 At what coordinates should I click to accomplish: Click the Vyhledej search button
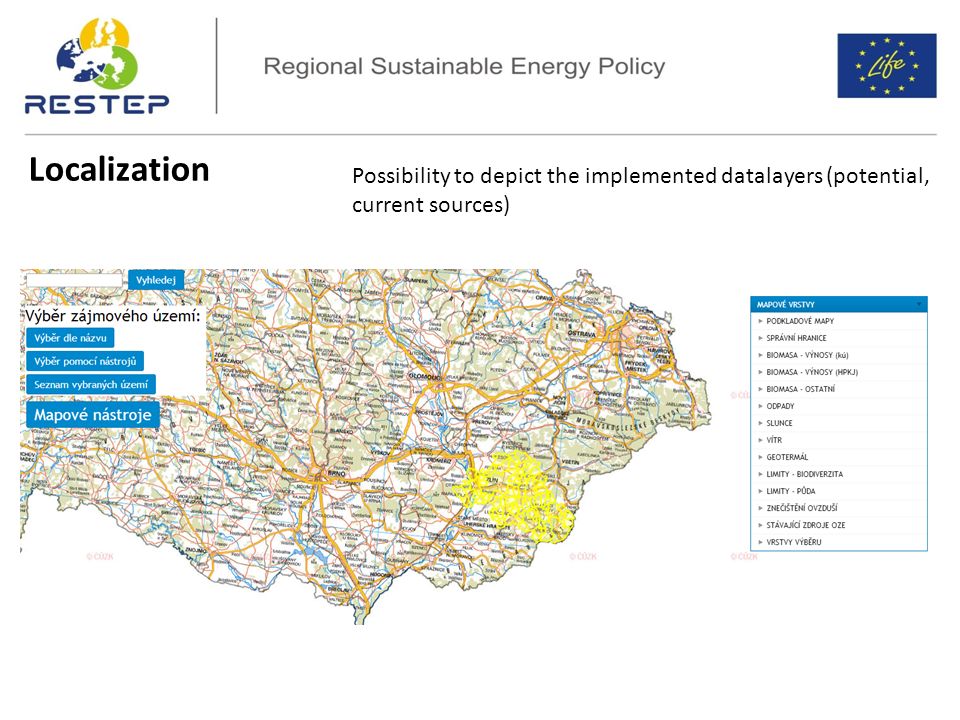click(x=156, y=280)
